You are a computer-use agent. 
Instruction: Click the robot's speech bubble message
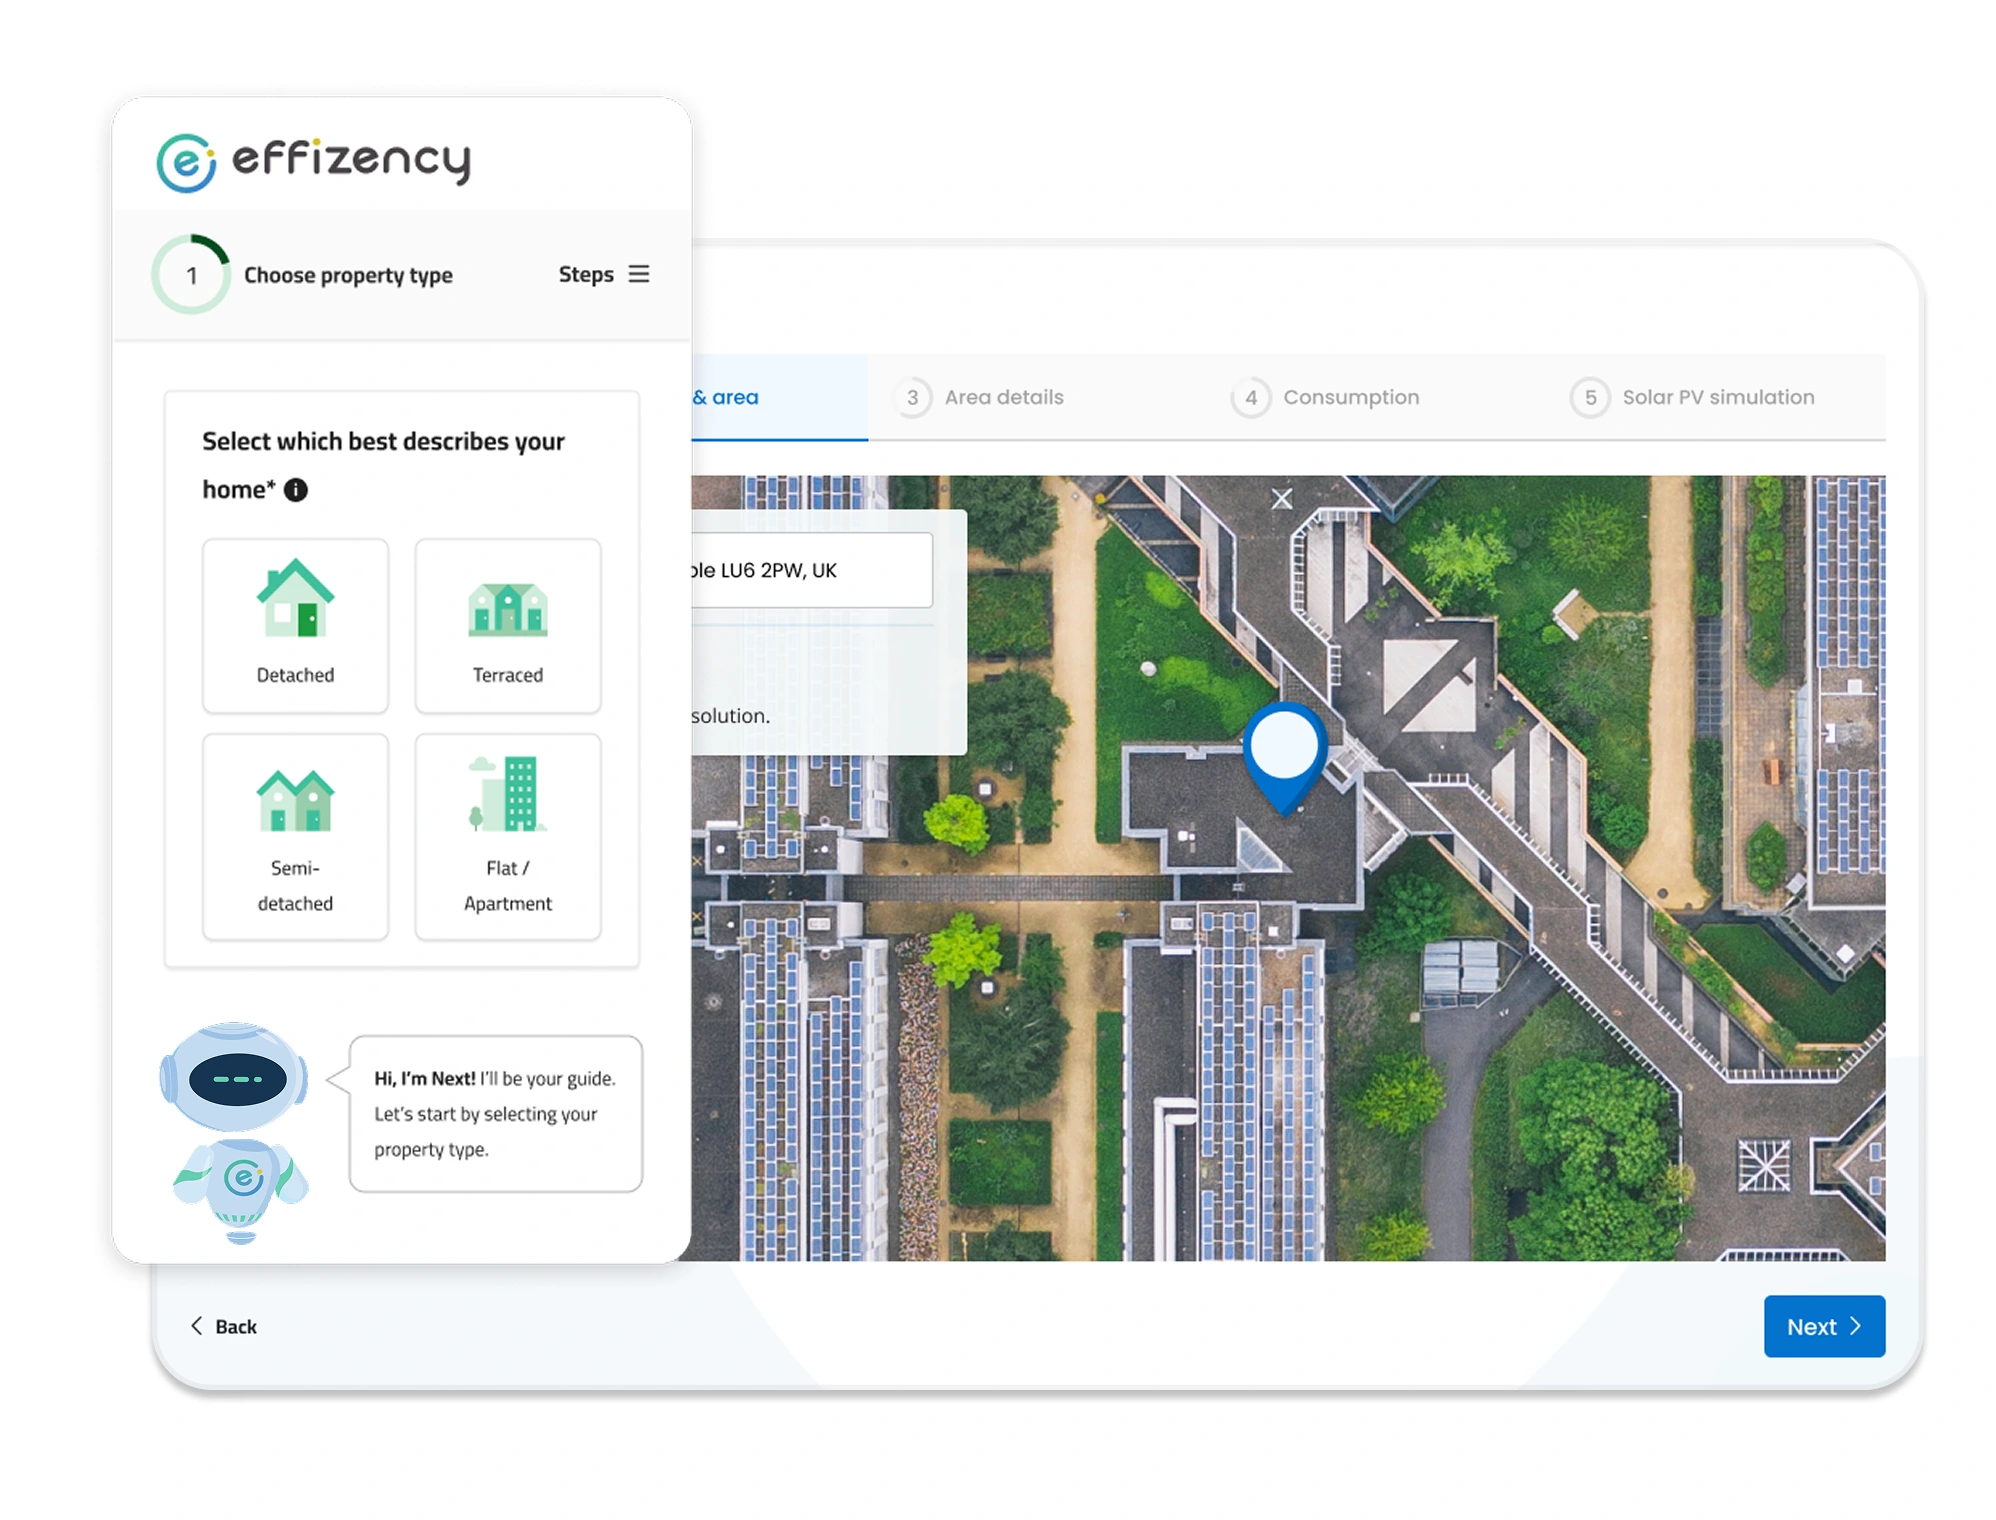pyautogui.click(x=495, y=1113)
